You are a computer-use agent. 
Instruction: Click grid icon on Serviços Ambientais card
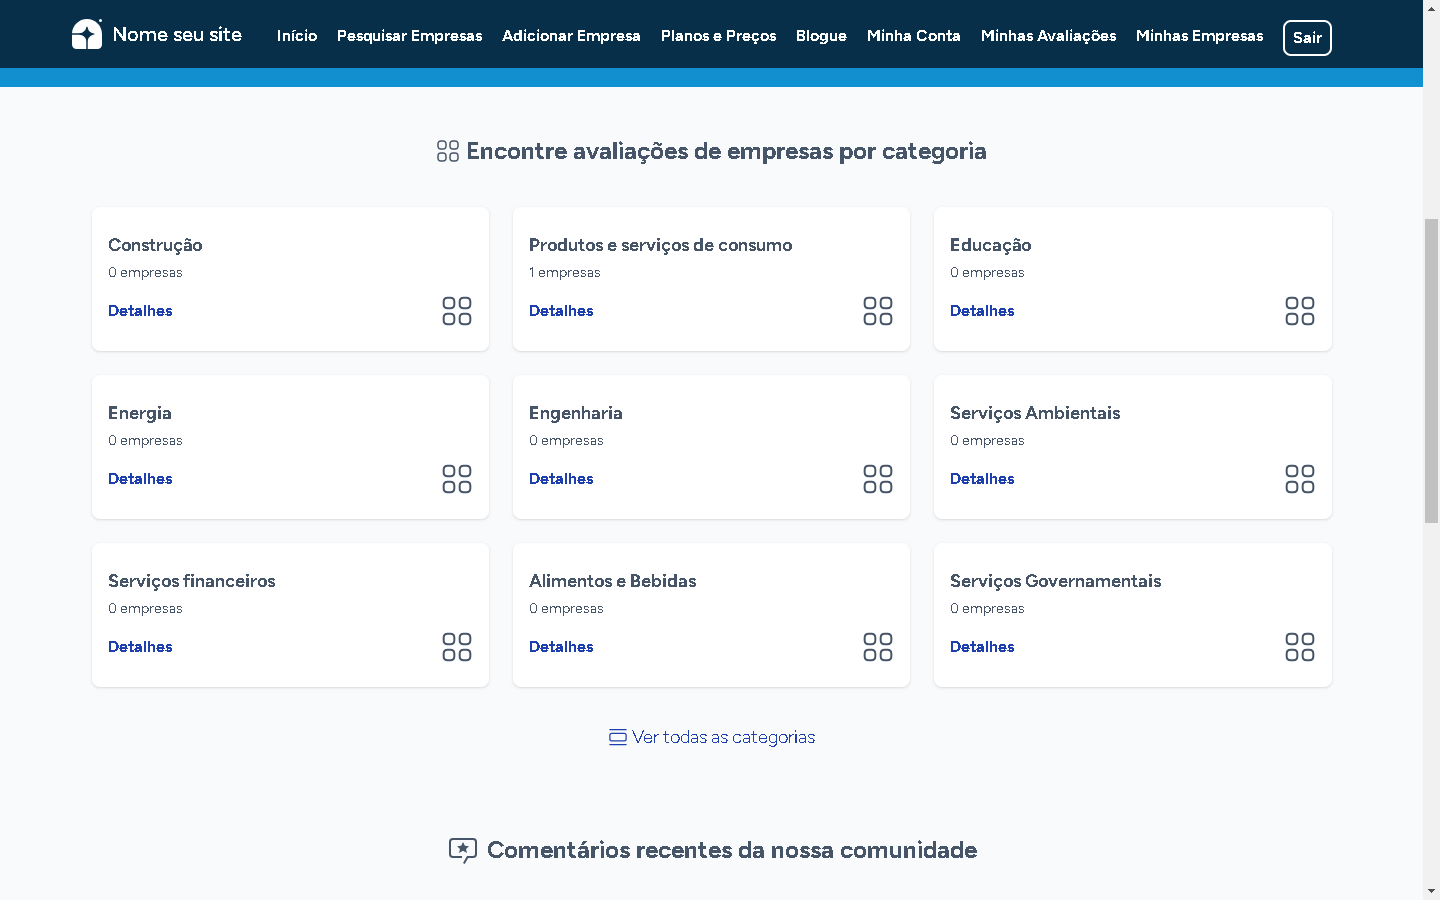[x=1299, y=479]
